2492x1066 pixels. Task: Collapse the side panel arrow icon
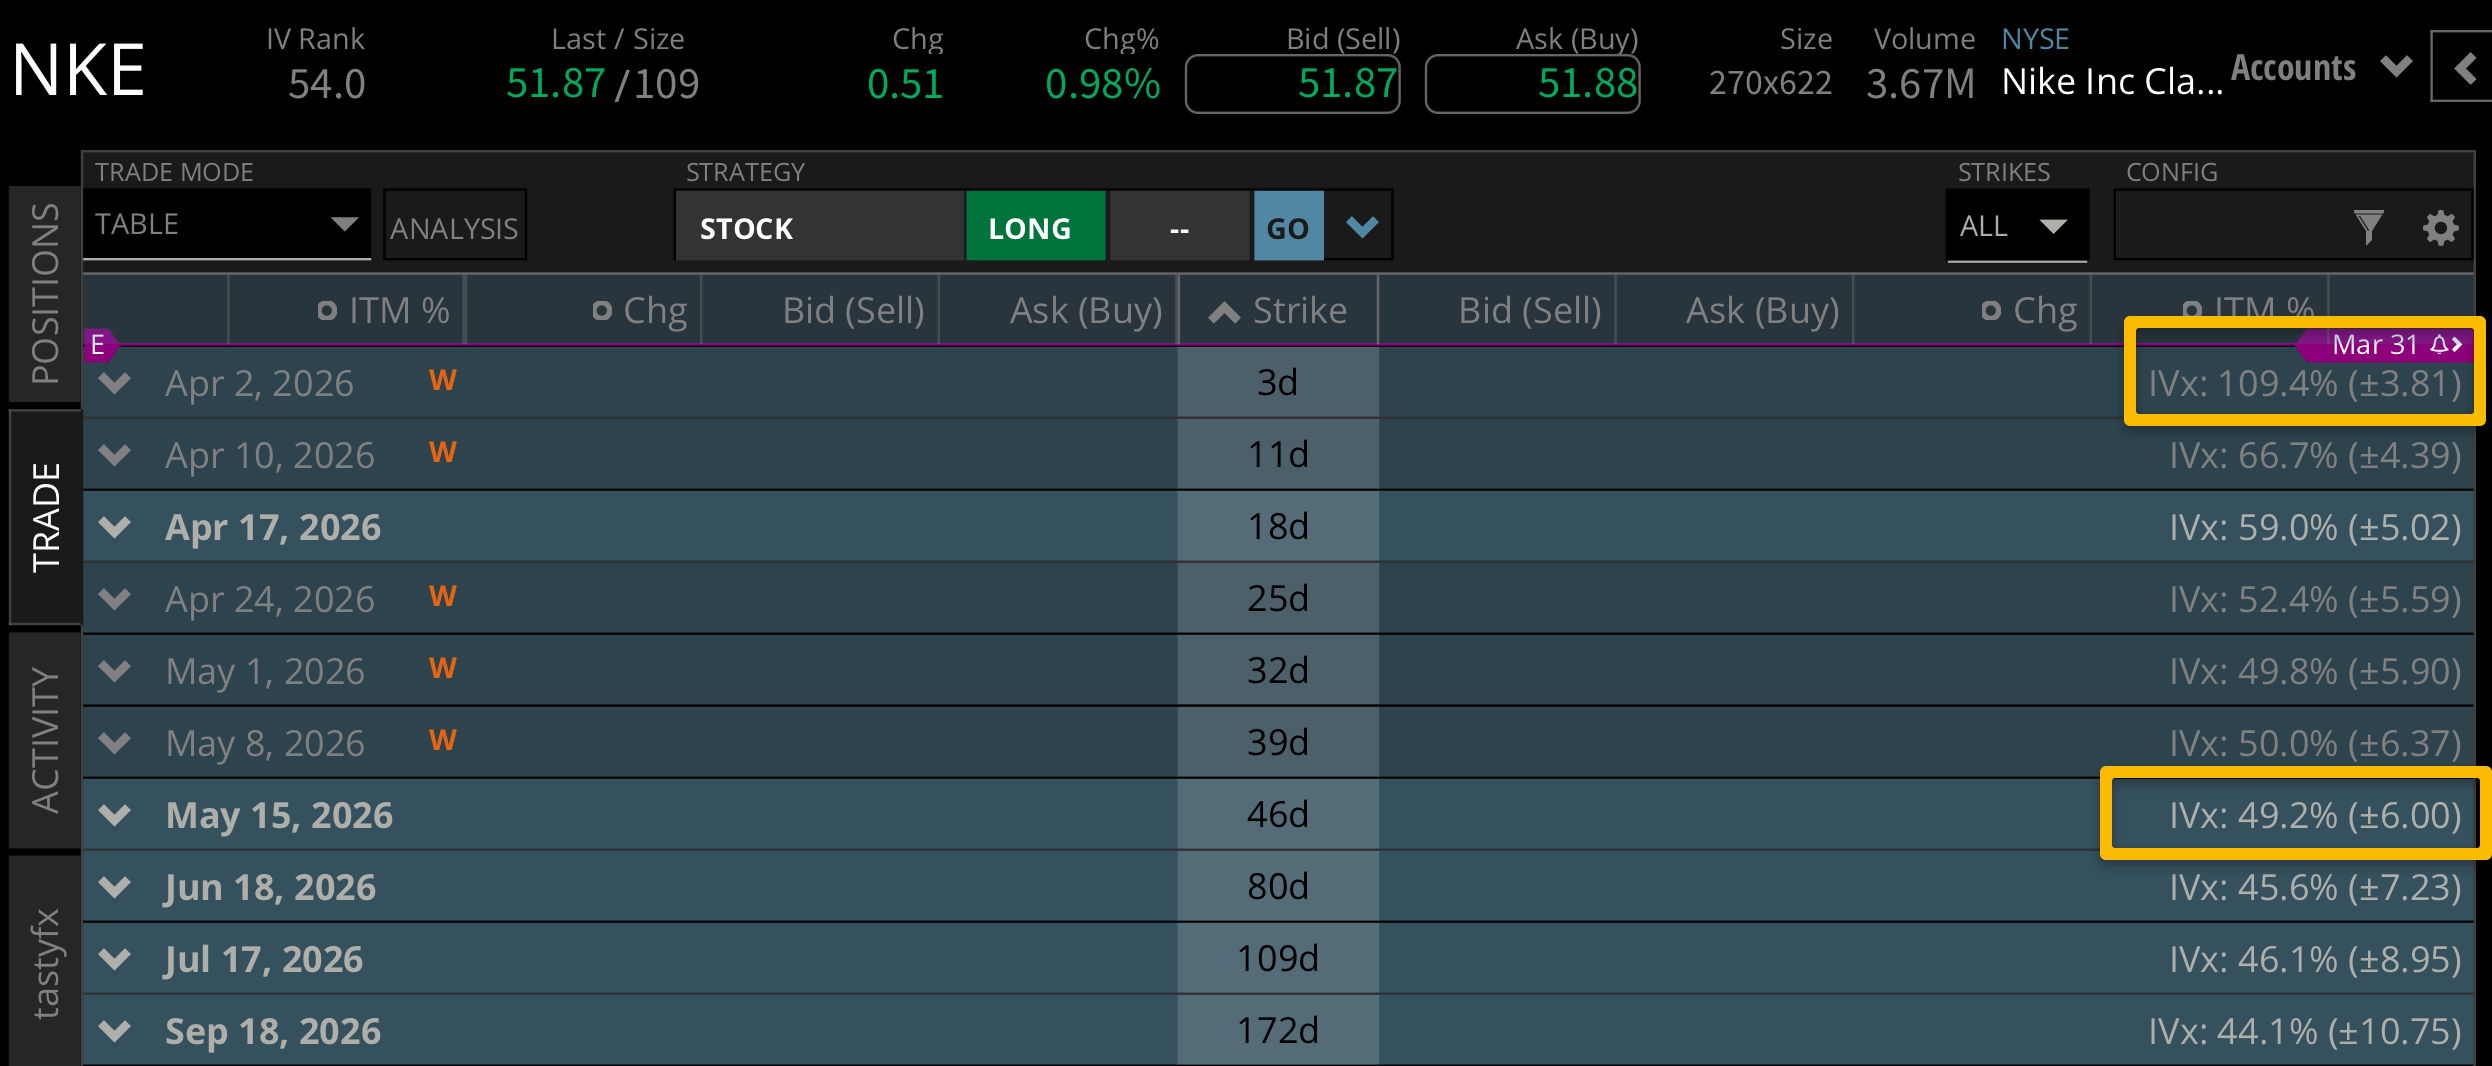click(x=2464, y=68)
